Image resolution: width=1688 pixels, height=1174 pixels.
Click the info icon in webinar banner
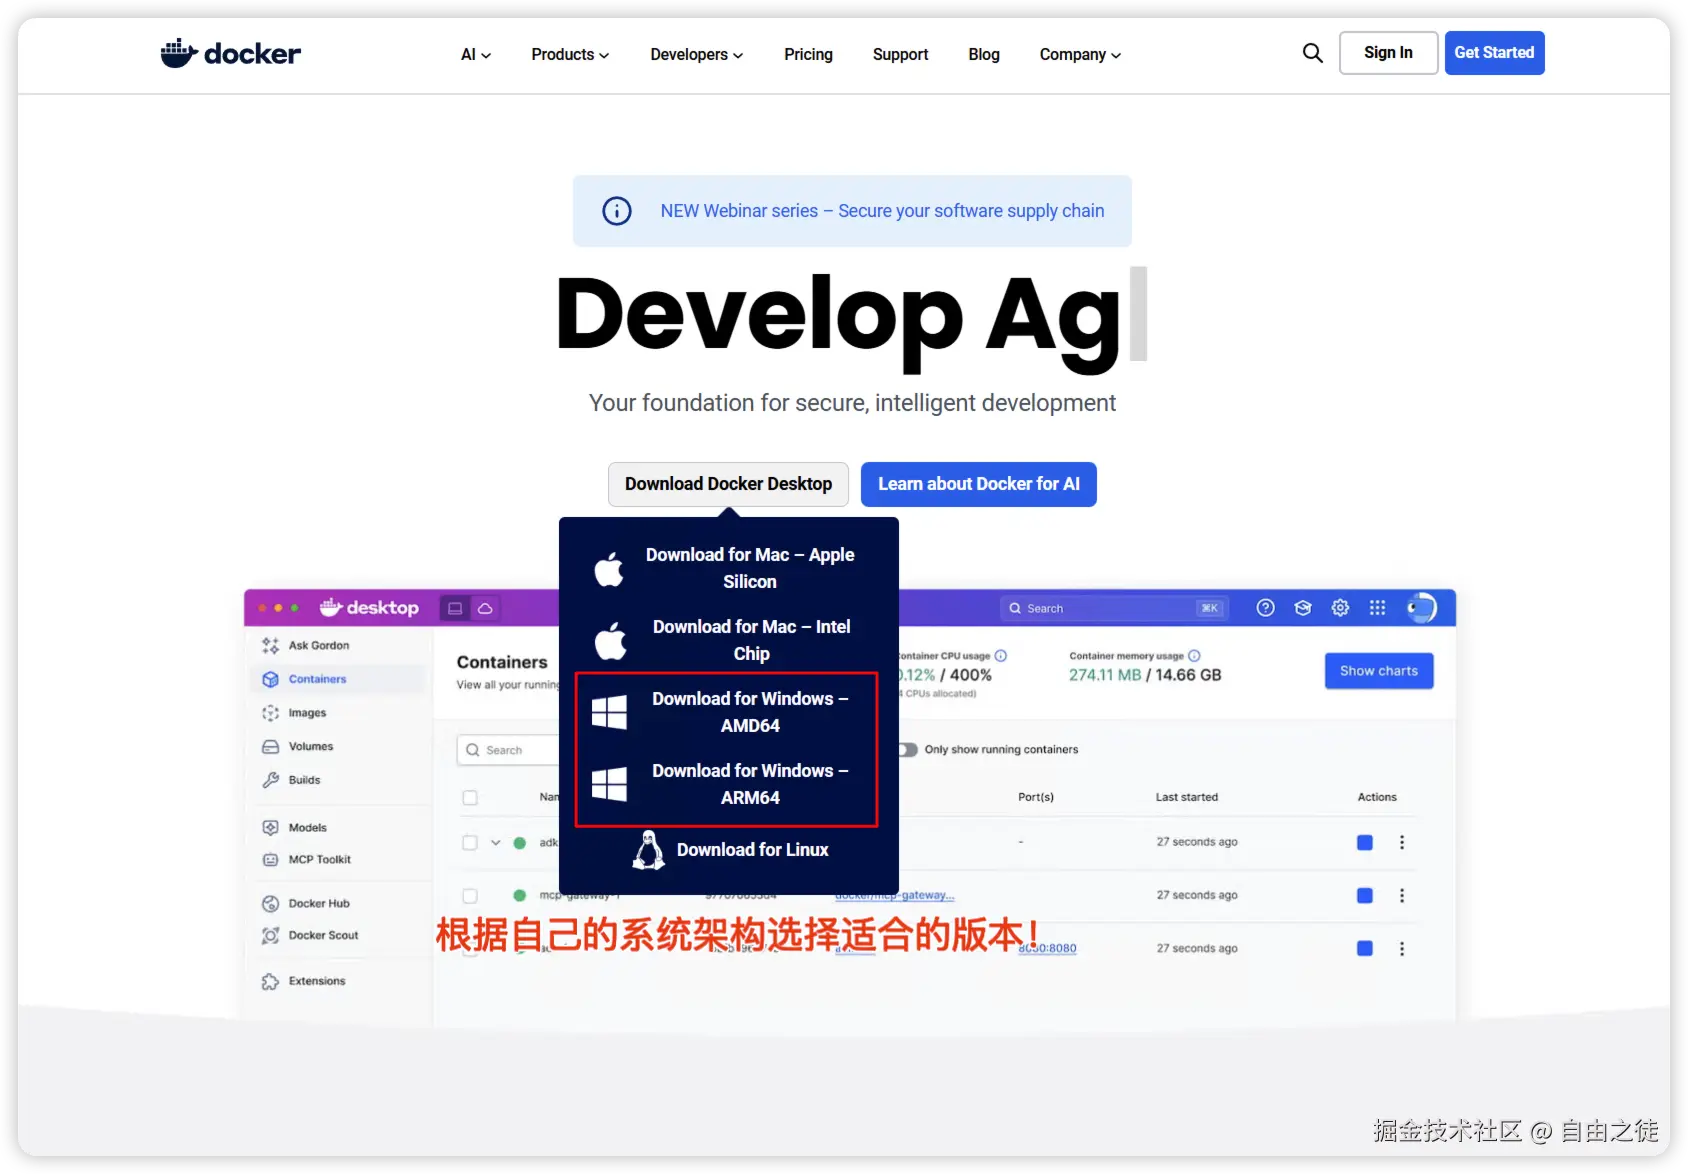[617, 211]
